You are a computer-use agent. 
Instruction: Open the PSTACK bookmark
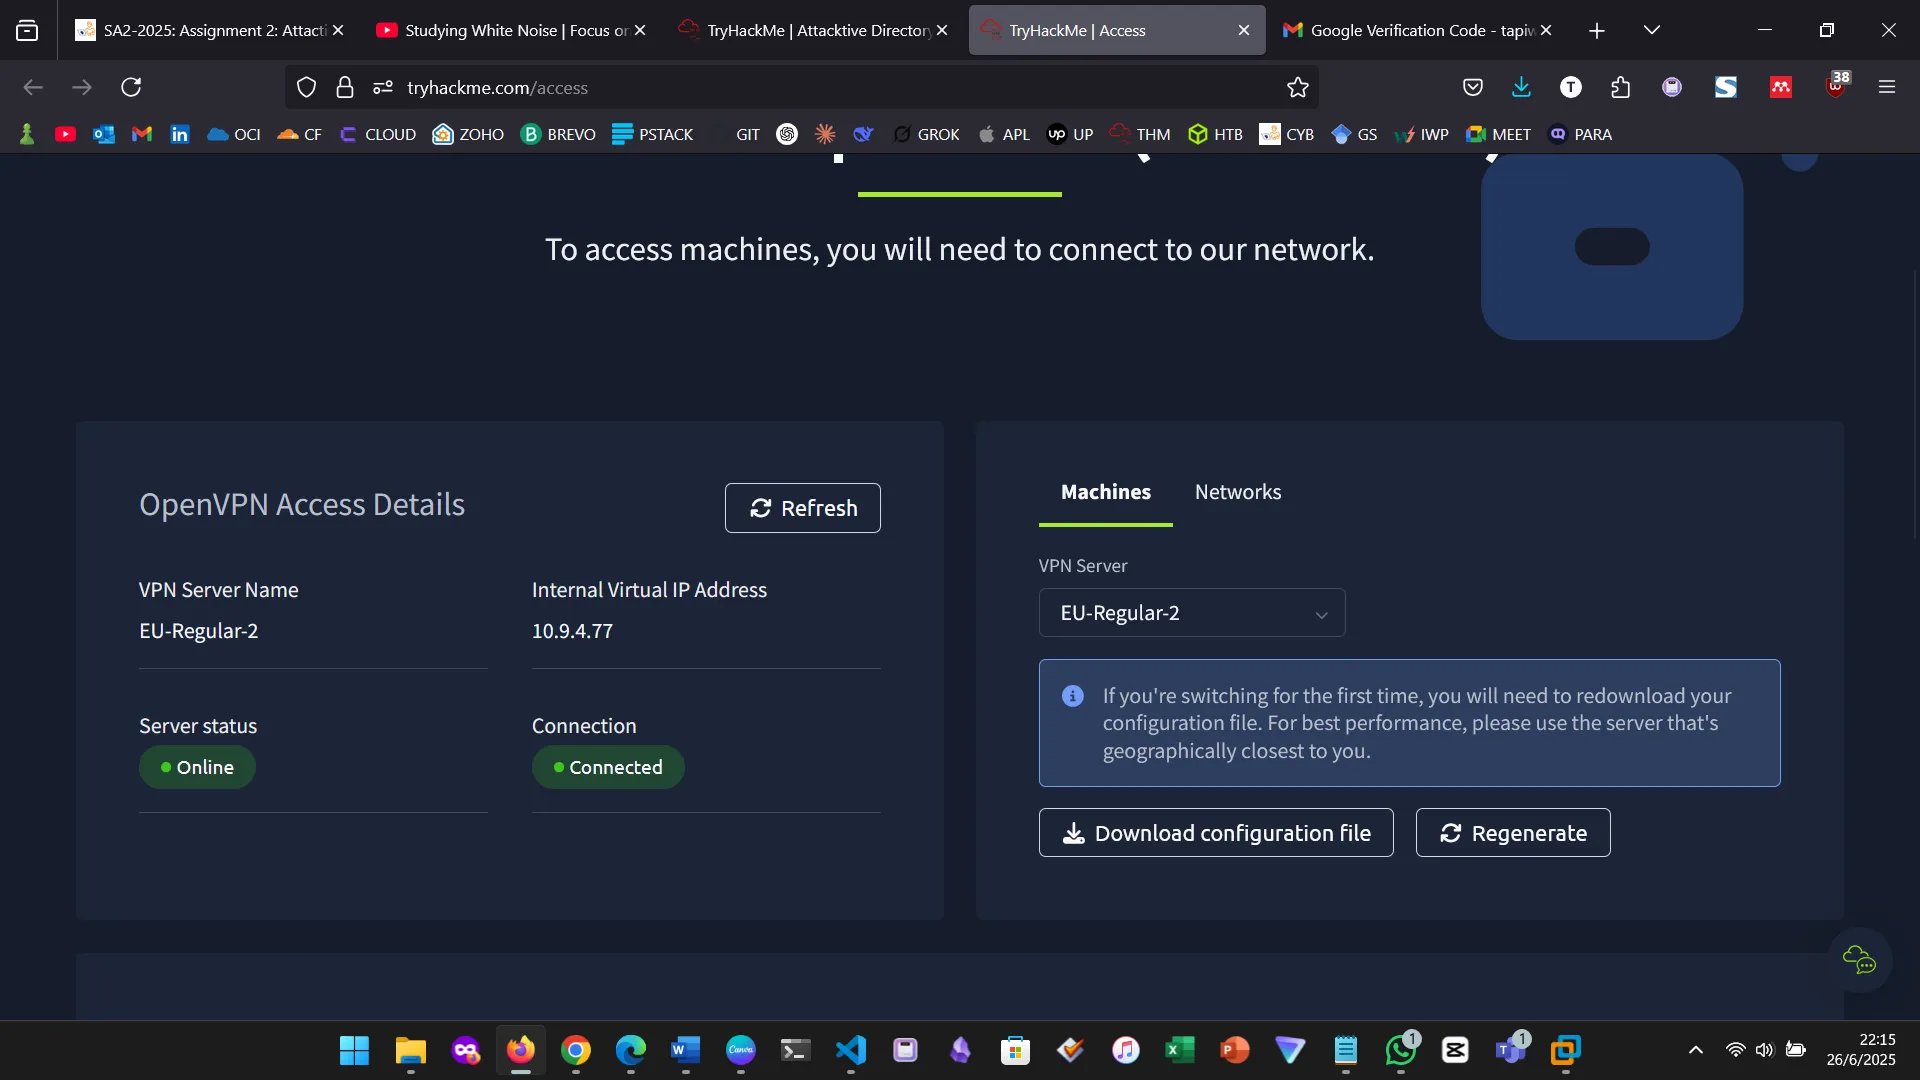[x=652, y=133]
